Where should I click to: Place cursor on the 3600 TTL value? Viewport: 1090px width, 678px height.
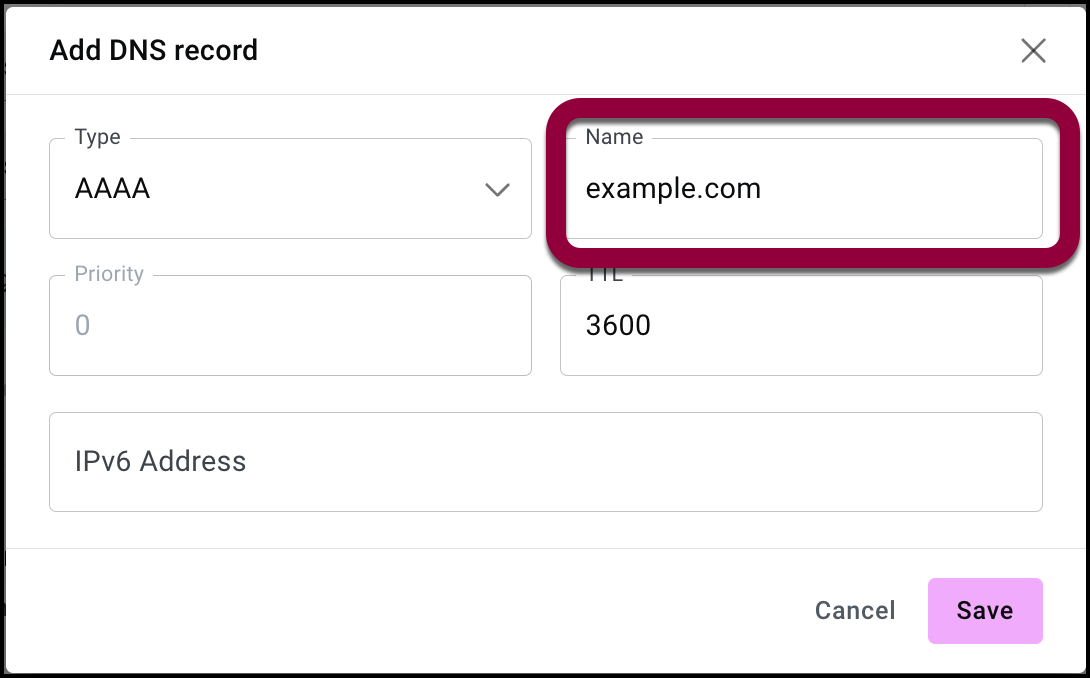[x=618, y=325]
